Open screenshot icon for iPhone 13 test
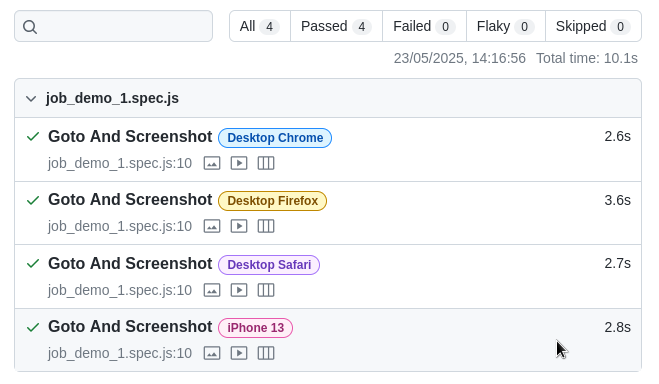The height and width of the screenshot is (384, 659). (x=212, y=353)
